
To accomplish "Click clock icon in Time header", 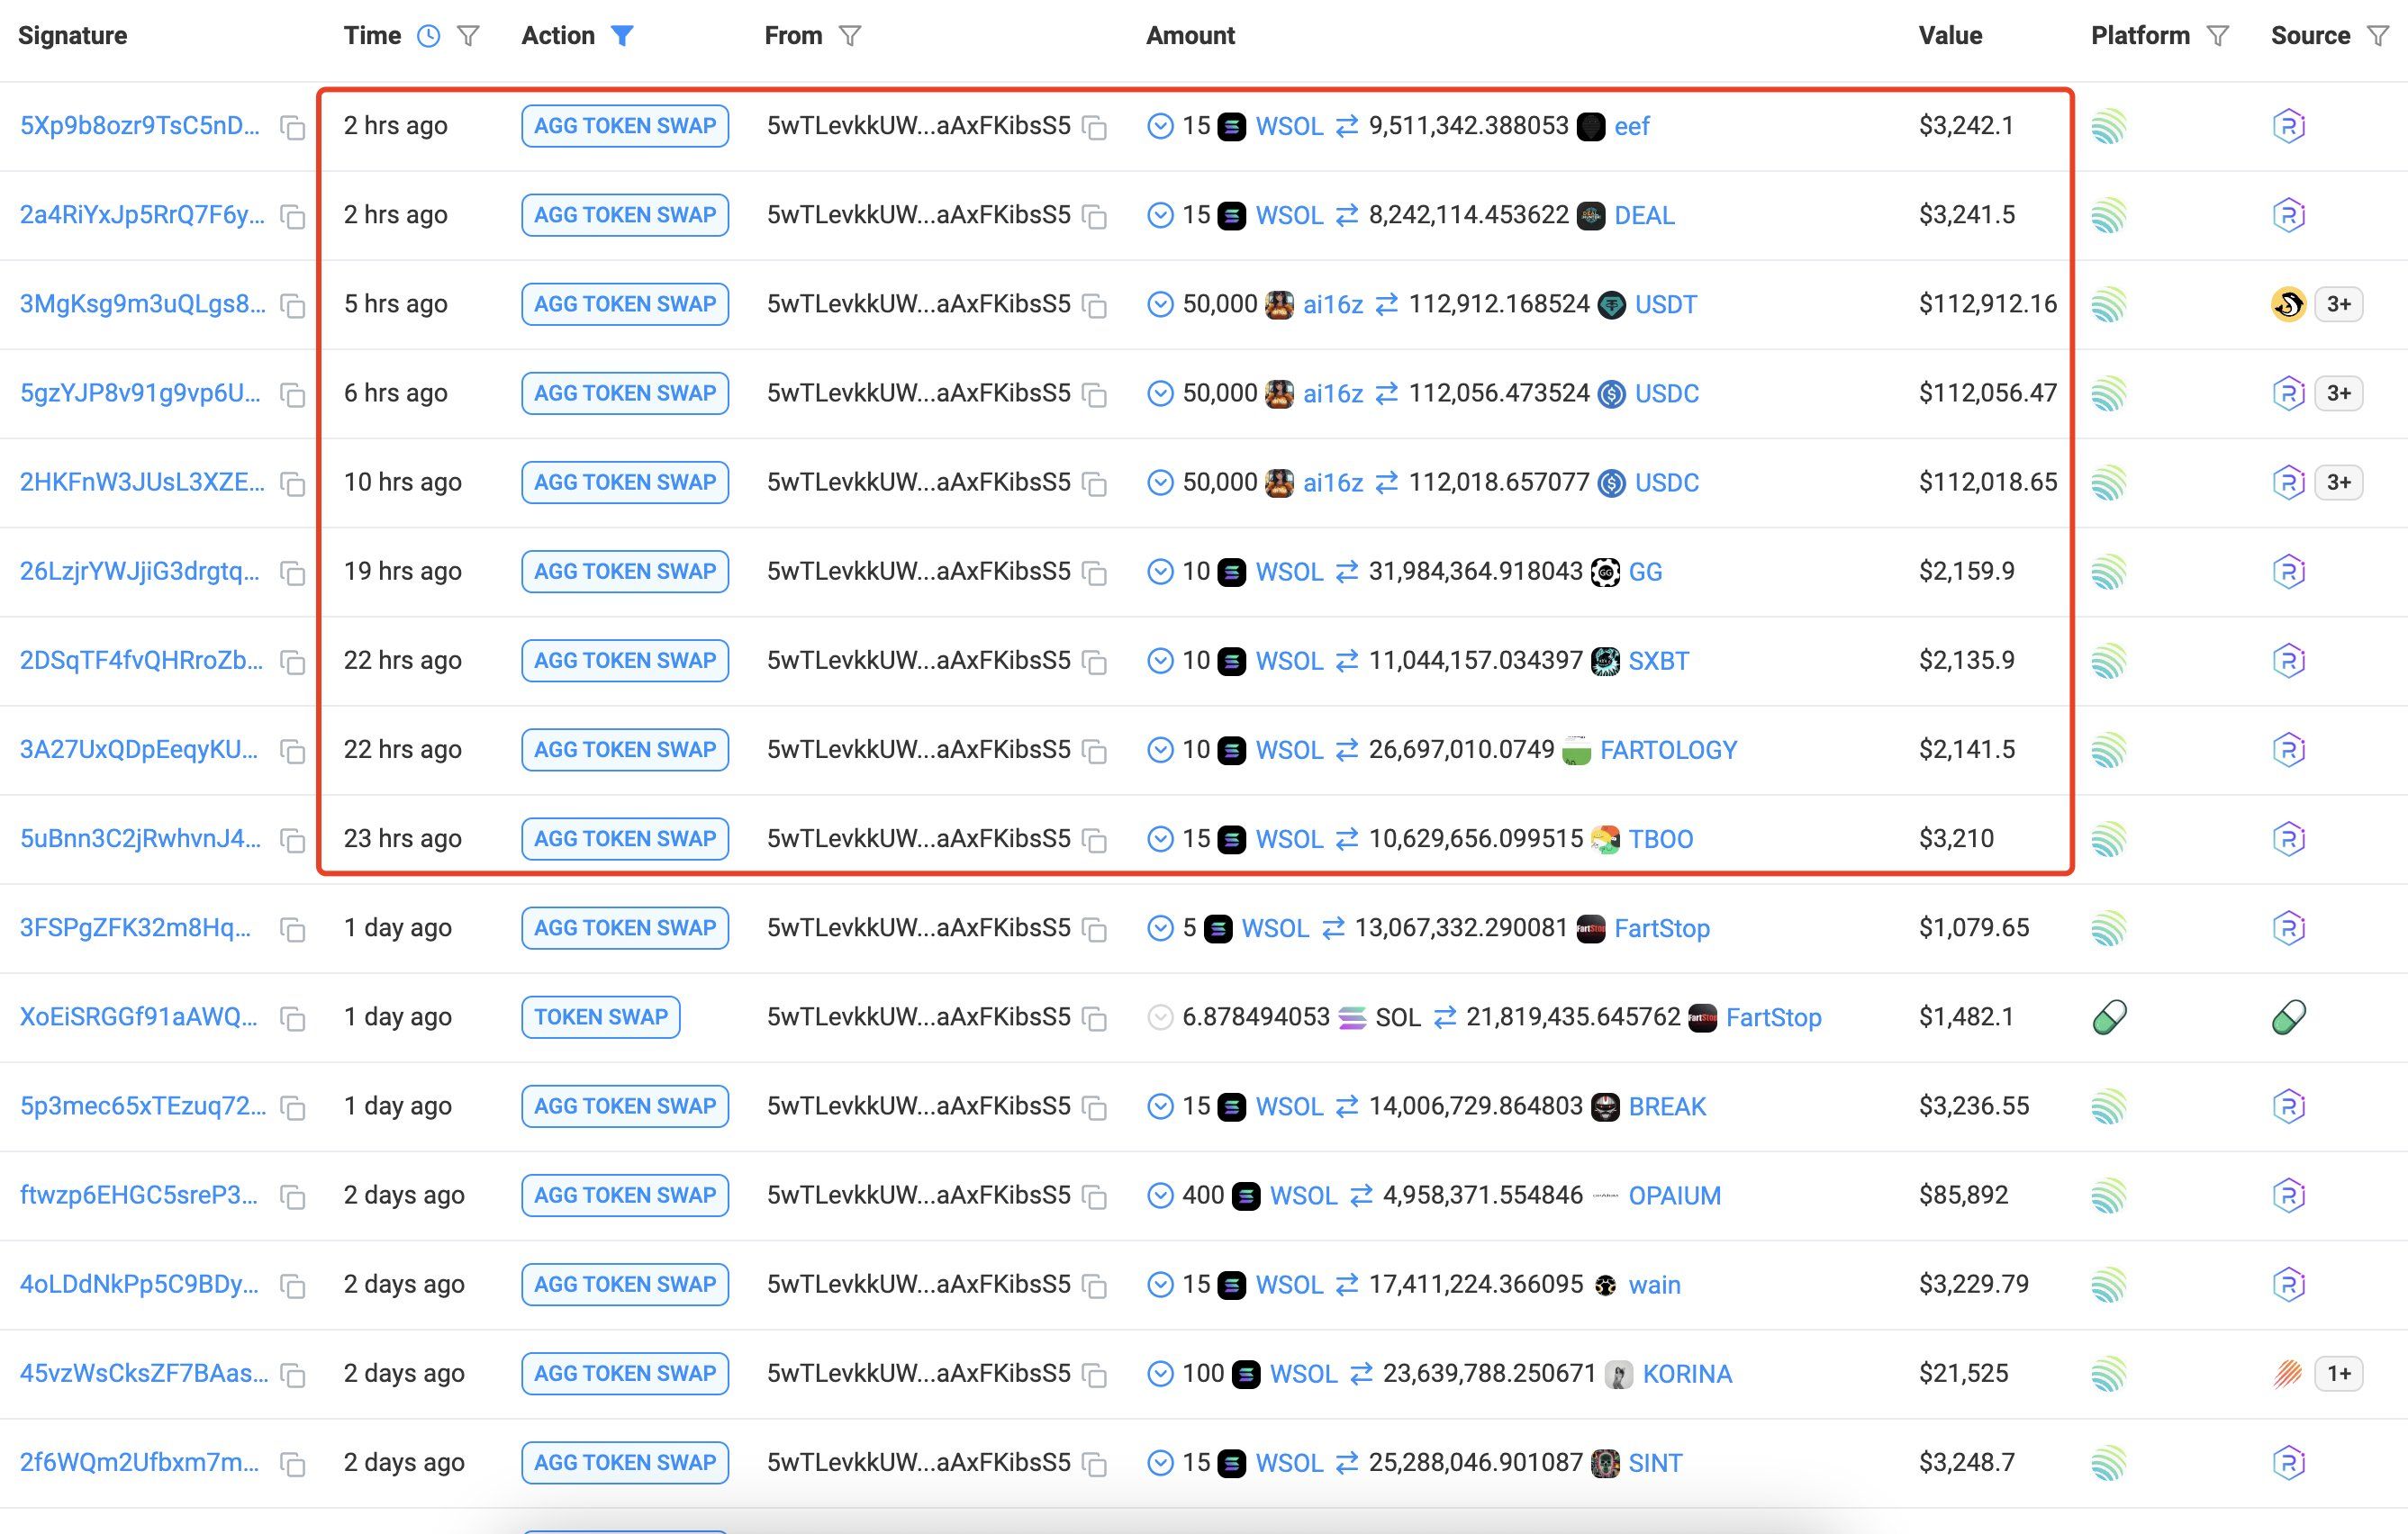I will tap(428, 36).
